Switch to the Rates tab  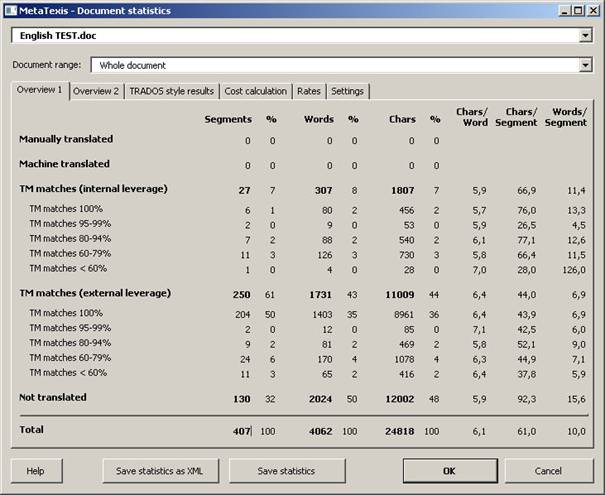309,91
